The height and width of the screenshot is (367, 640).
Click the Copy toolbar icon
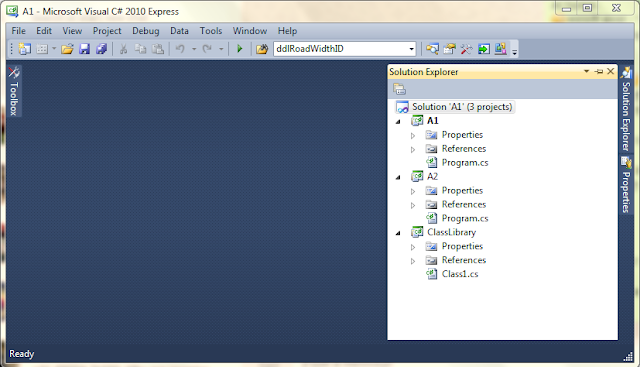[x=140, y=49]
